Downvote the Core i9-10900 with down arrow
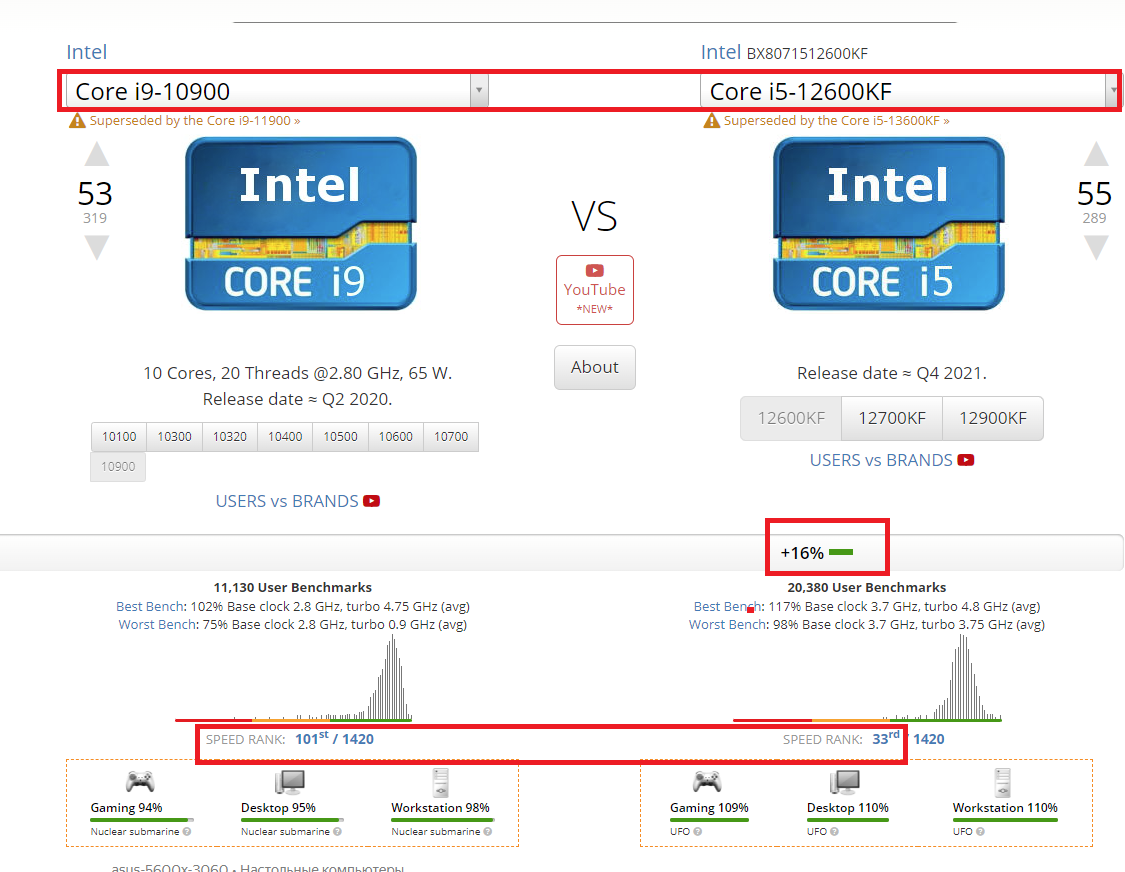The width and height of the screenshot is (1125, 872). [97, 248]
